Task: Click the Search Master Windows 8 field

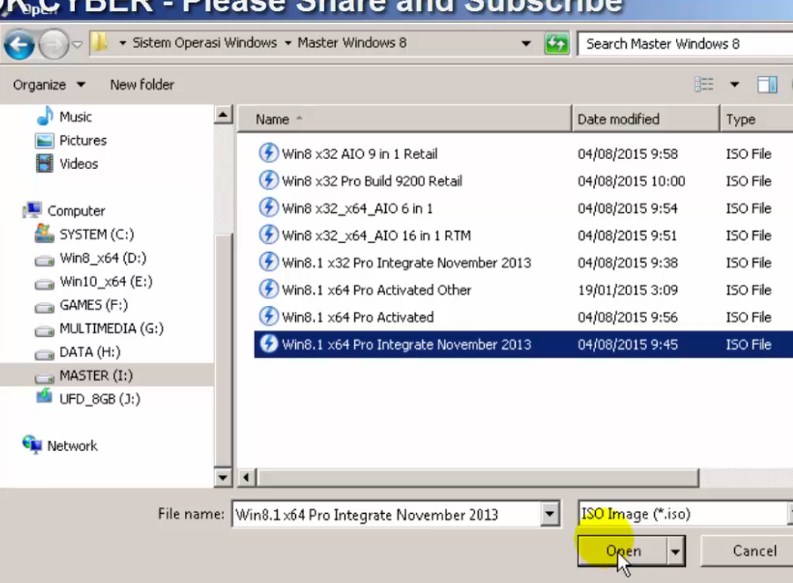Action: pos(685,44)
